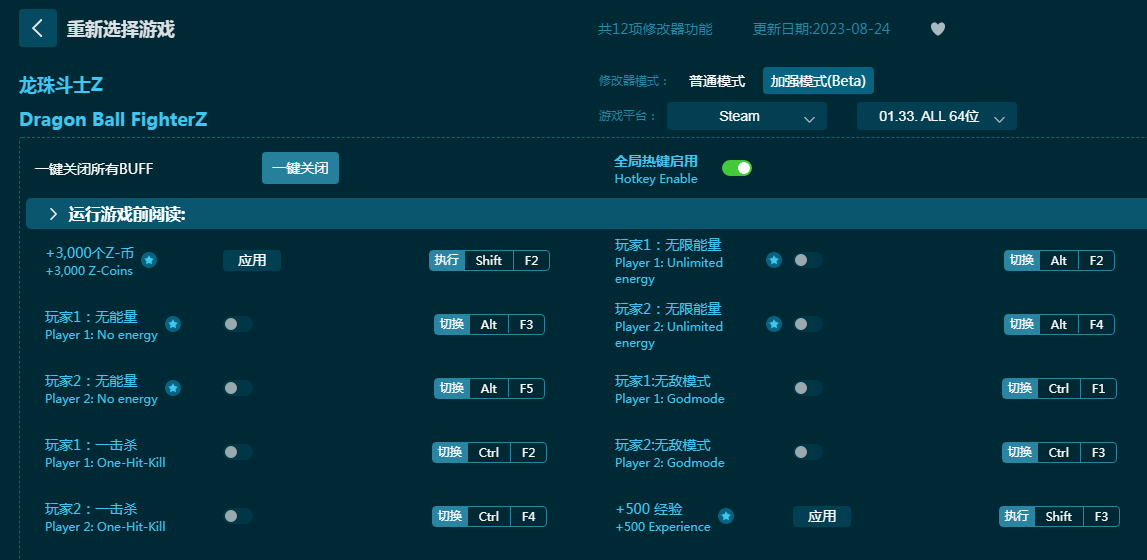Click the Shift modifier key for +3,000 Z-Coins

(x=489, y=260)
